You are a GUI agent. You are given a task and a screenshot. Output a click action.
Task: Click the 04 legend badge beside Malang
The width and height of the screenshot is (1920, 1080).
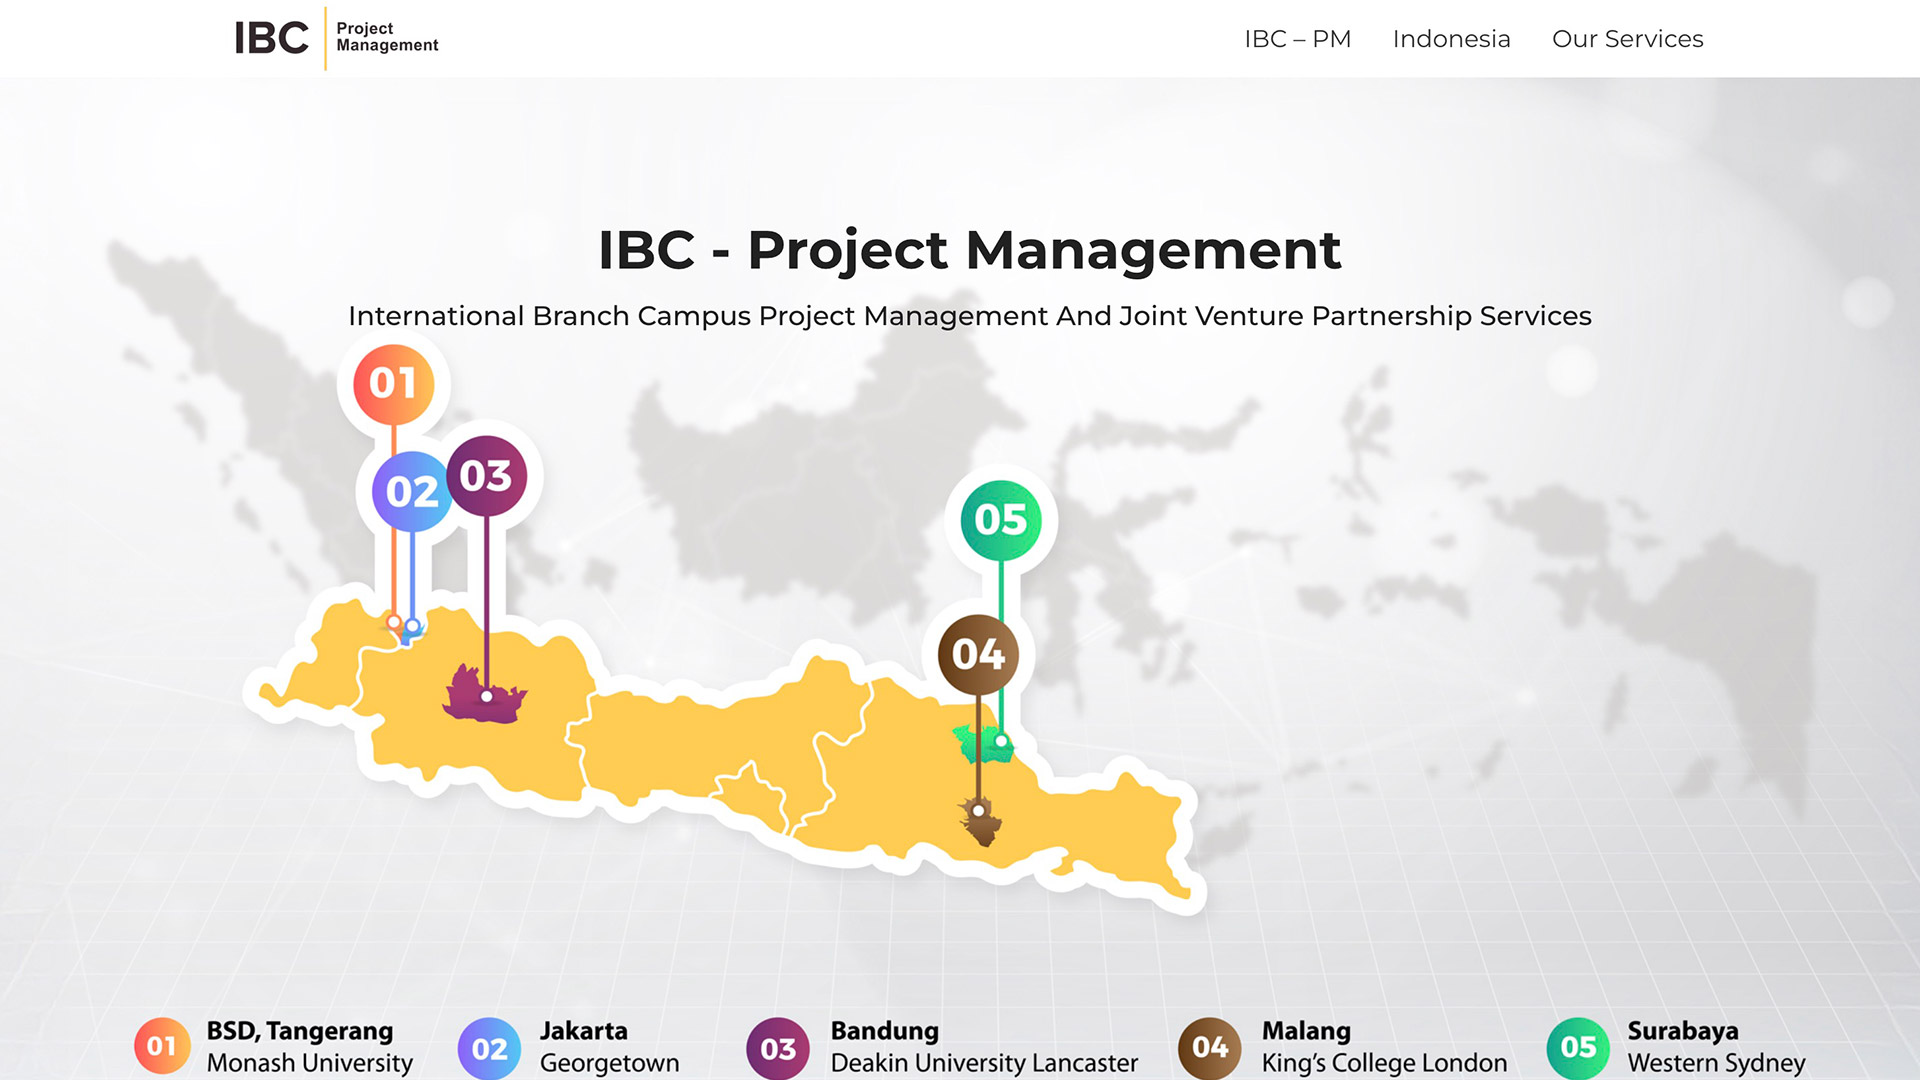1209,1047
